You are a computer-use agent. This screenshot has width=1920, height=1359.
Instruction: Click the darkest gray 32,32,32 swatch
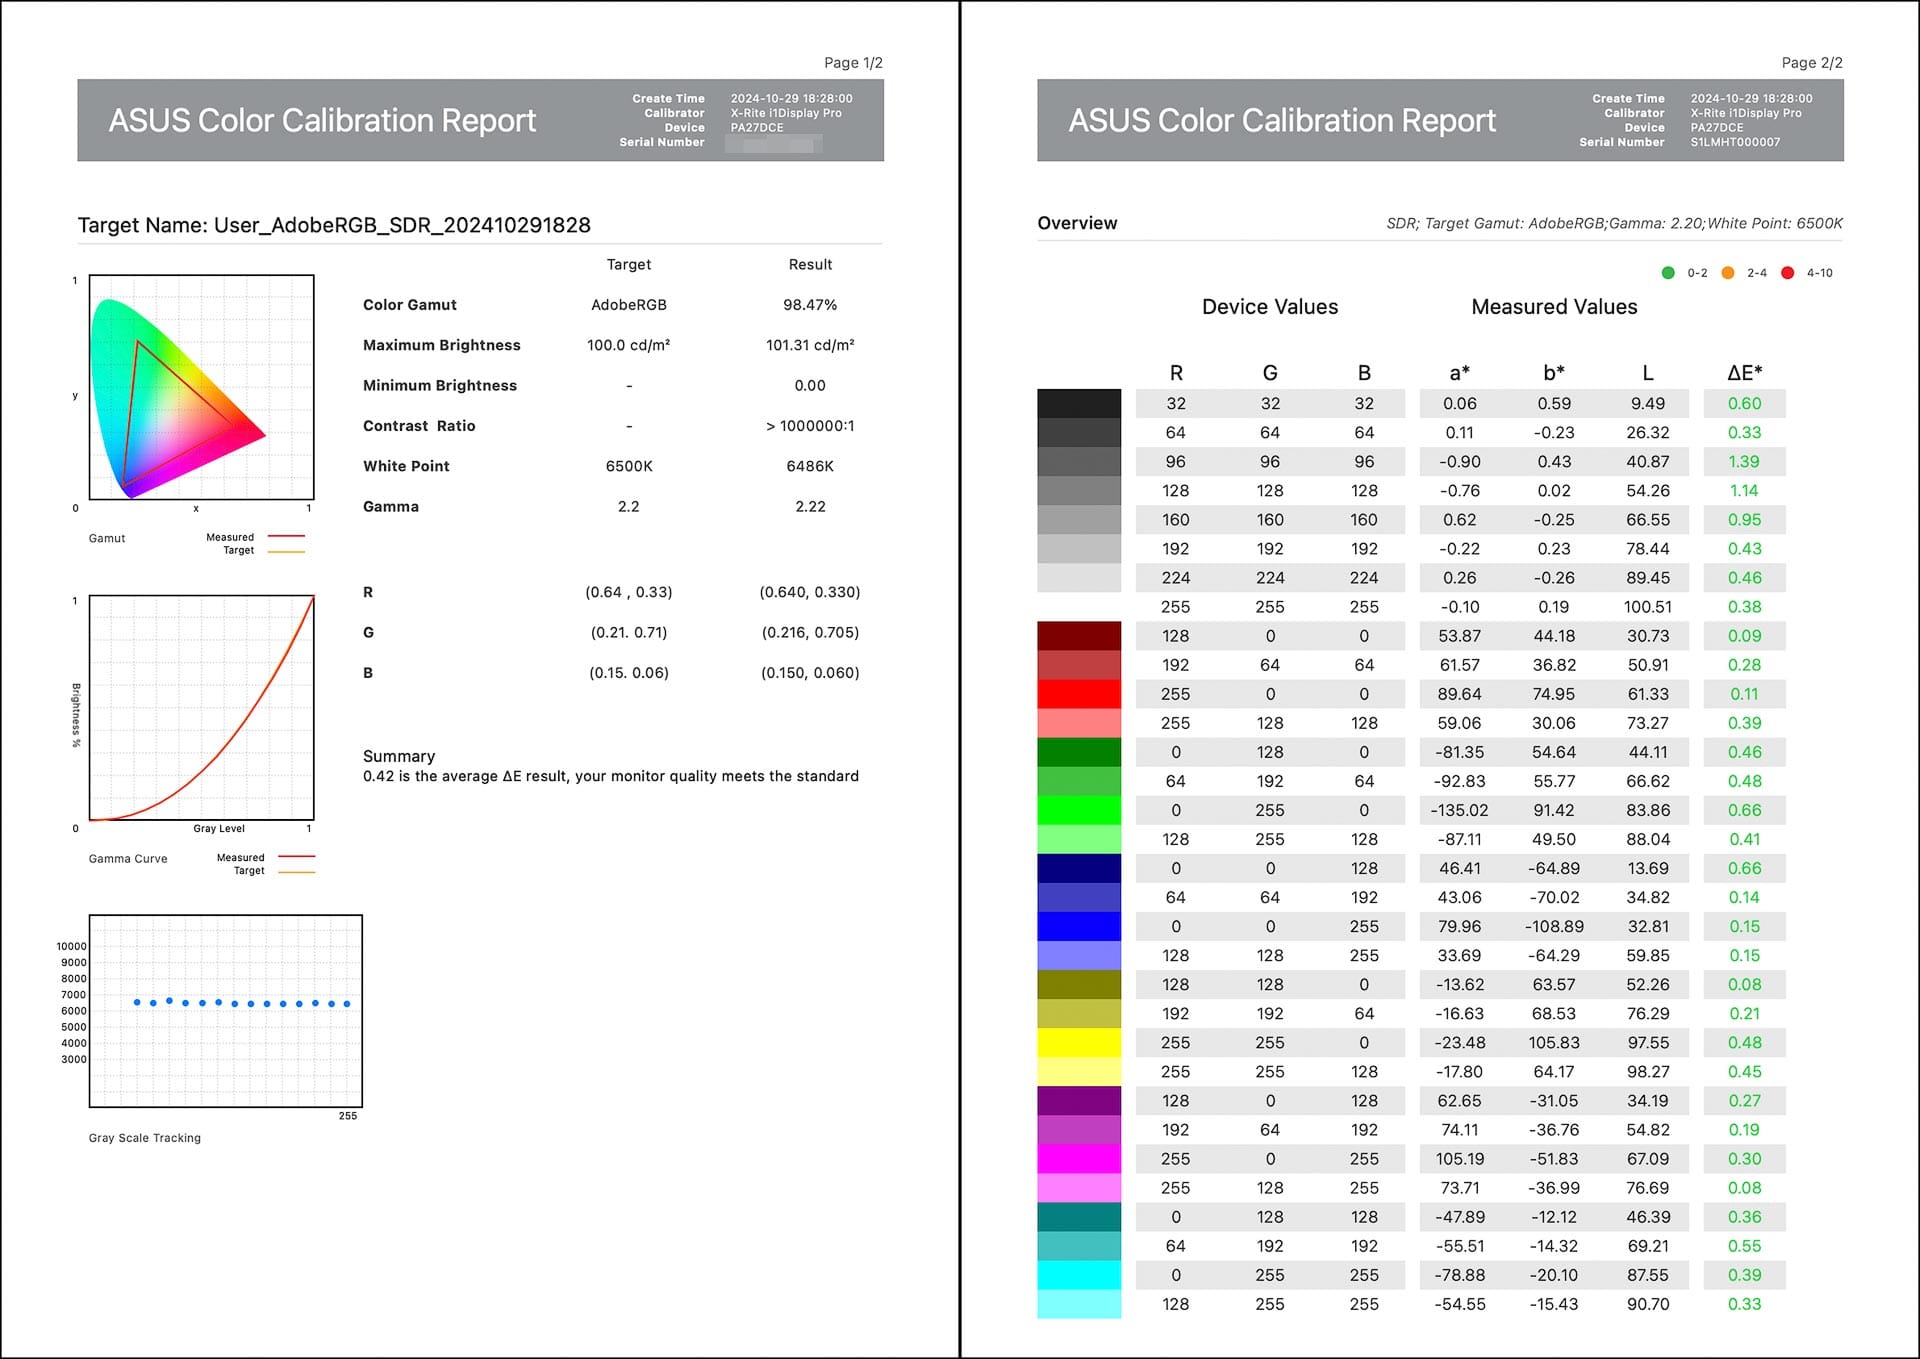1078,403
